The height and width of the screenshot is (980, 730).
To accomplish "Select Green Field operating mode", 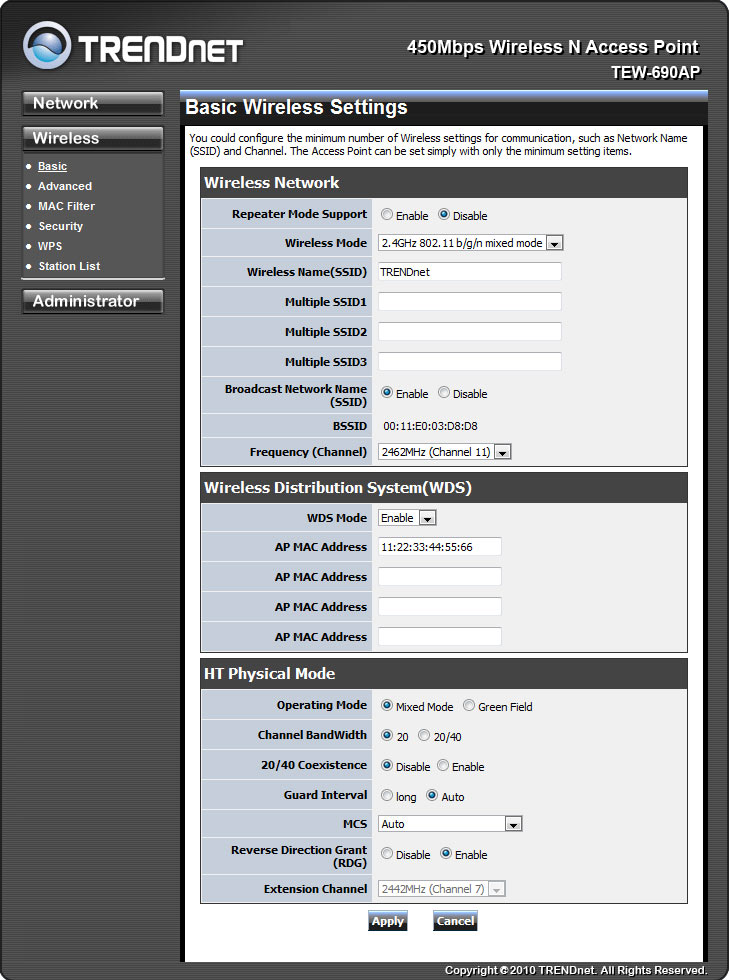I will [x=469, y=706].
